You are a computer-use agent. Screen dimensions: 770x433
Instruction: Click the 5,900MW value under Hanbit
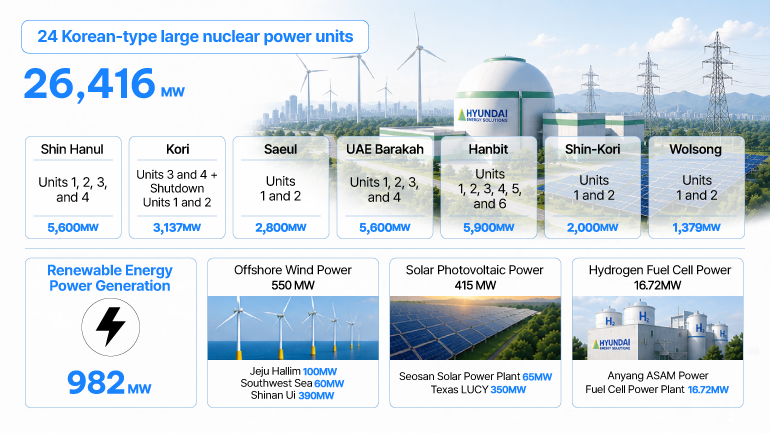489,228
